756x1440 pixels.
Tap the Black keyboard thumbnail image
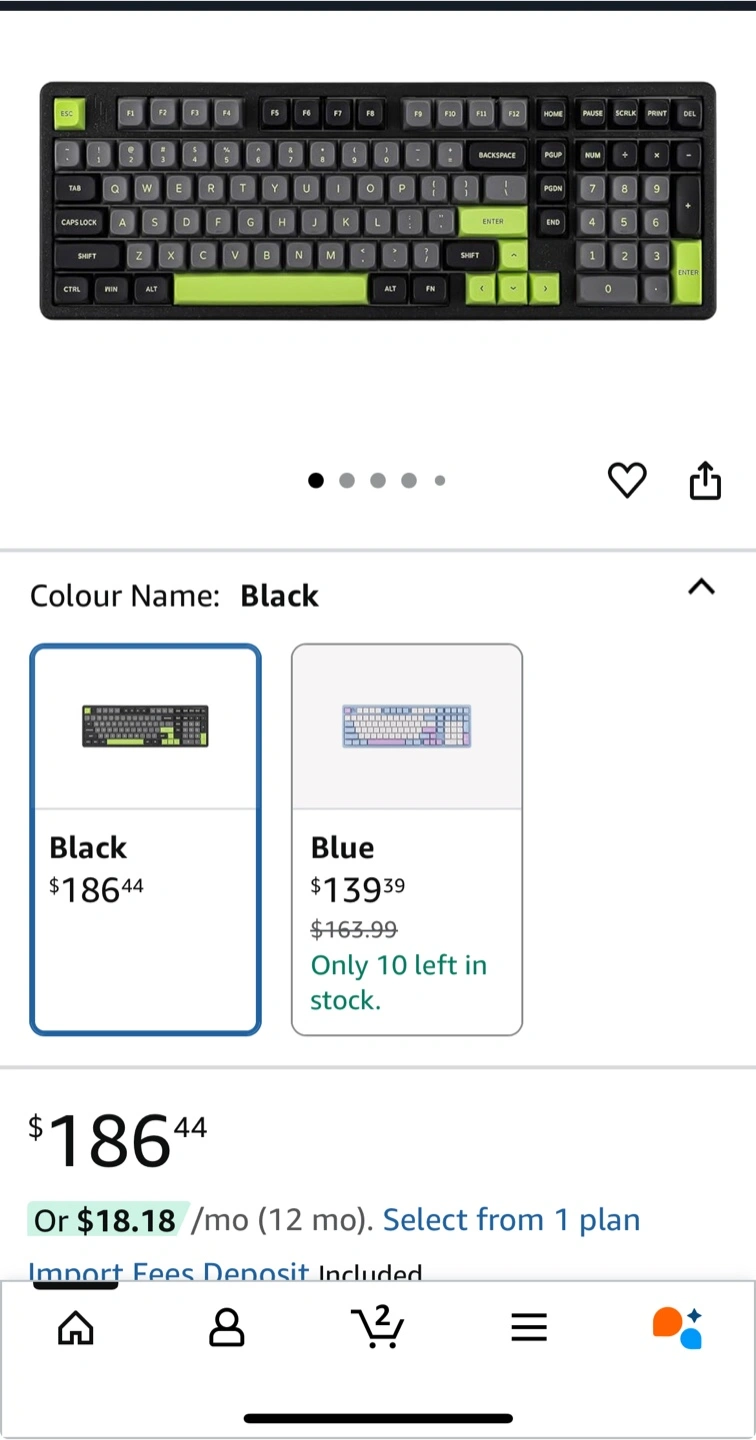pos(146,726)
